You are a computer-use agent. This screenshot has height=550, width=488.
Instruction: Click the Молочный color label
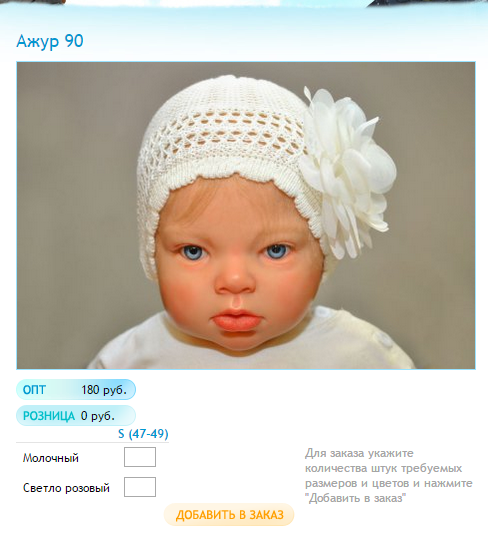click(51, 458)
